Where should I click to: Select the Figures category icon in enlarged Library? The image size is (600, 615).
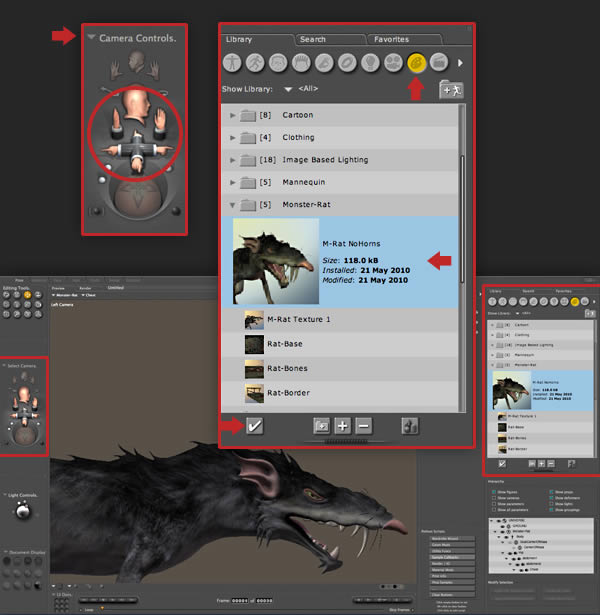coord(232,63)
